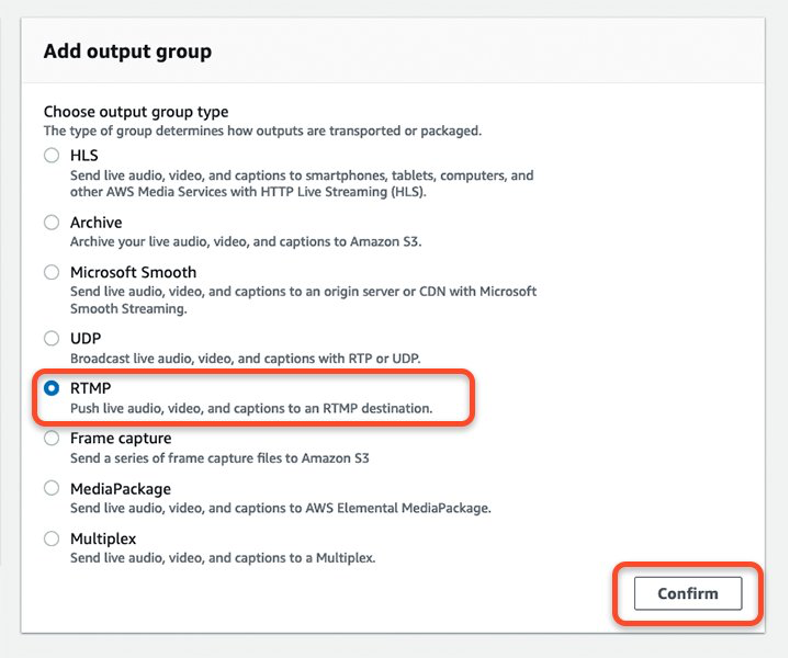Pick the Microsoft Smooth radio button
This screenshot has width=789, height=658.
[x=51, y=272]
